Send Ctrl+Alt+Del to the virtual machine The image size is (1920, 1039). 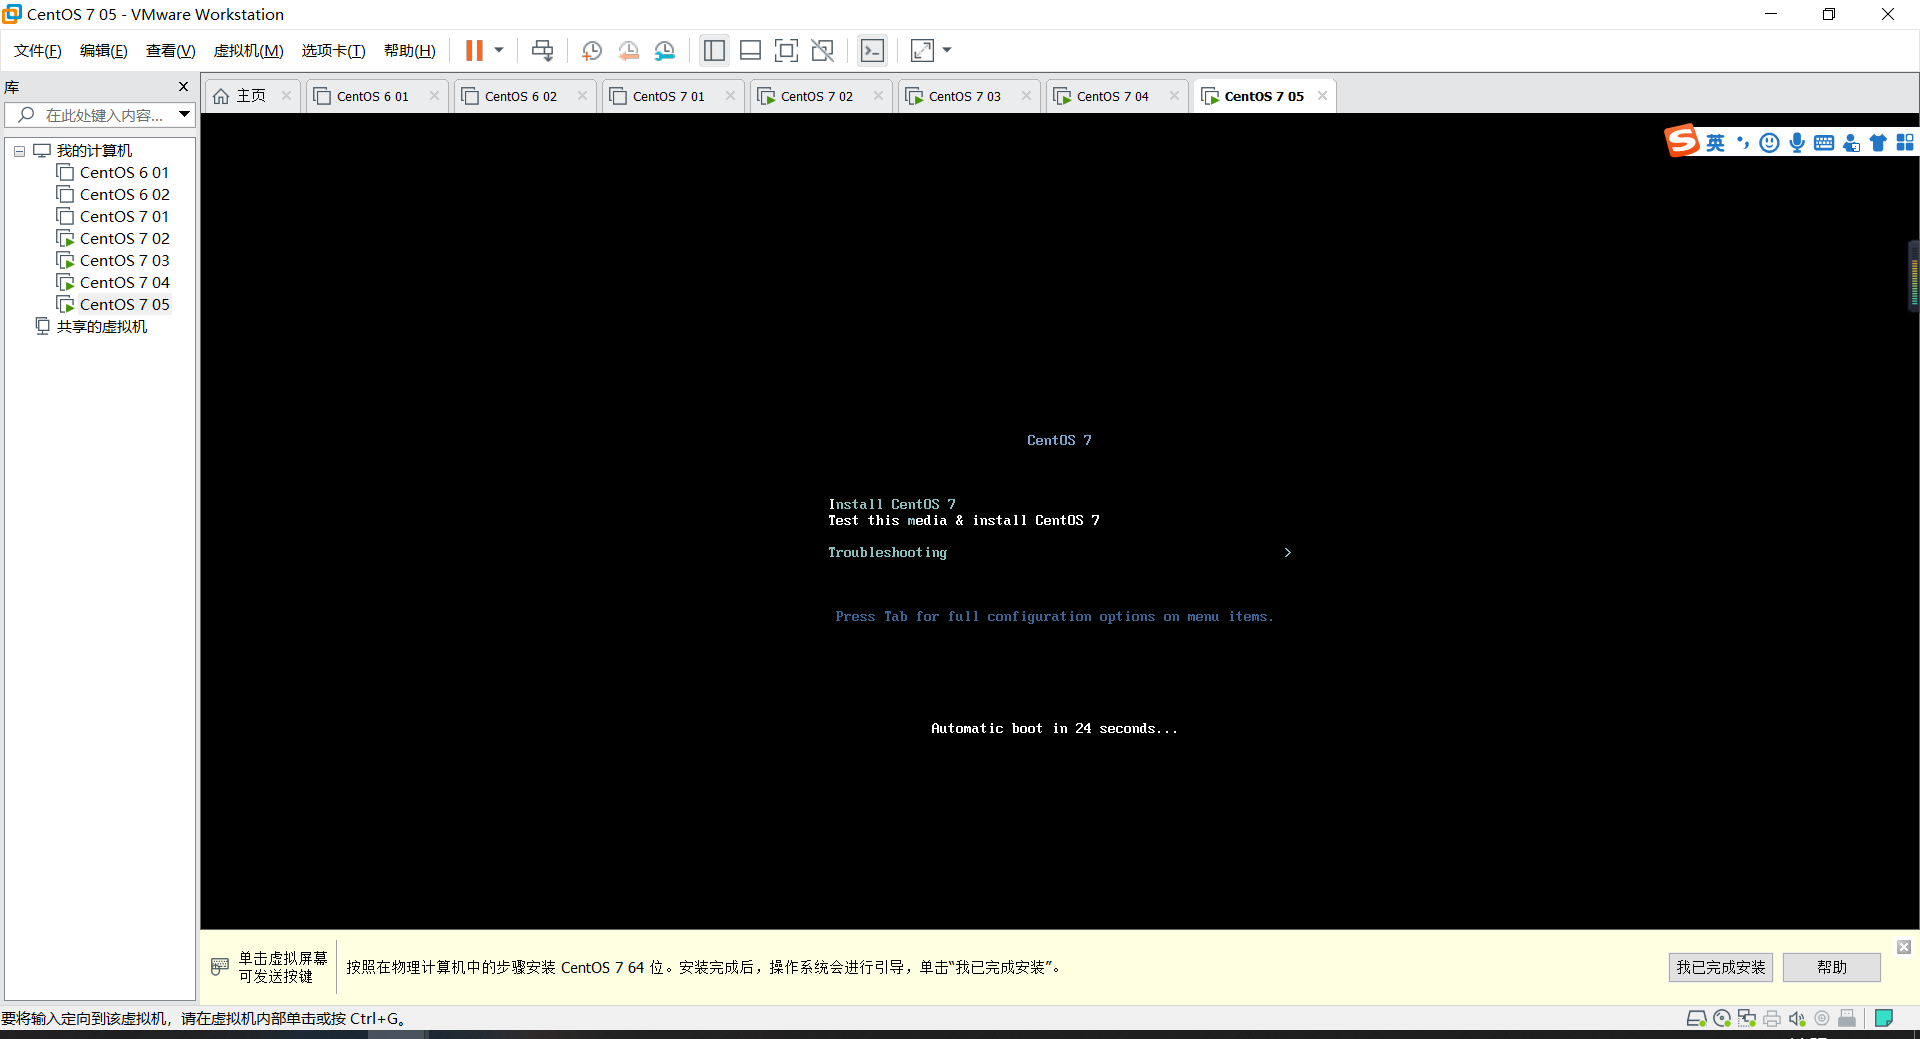coord(542,50)
